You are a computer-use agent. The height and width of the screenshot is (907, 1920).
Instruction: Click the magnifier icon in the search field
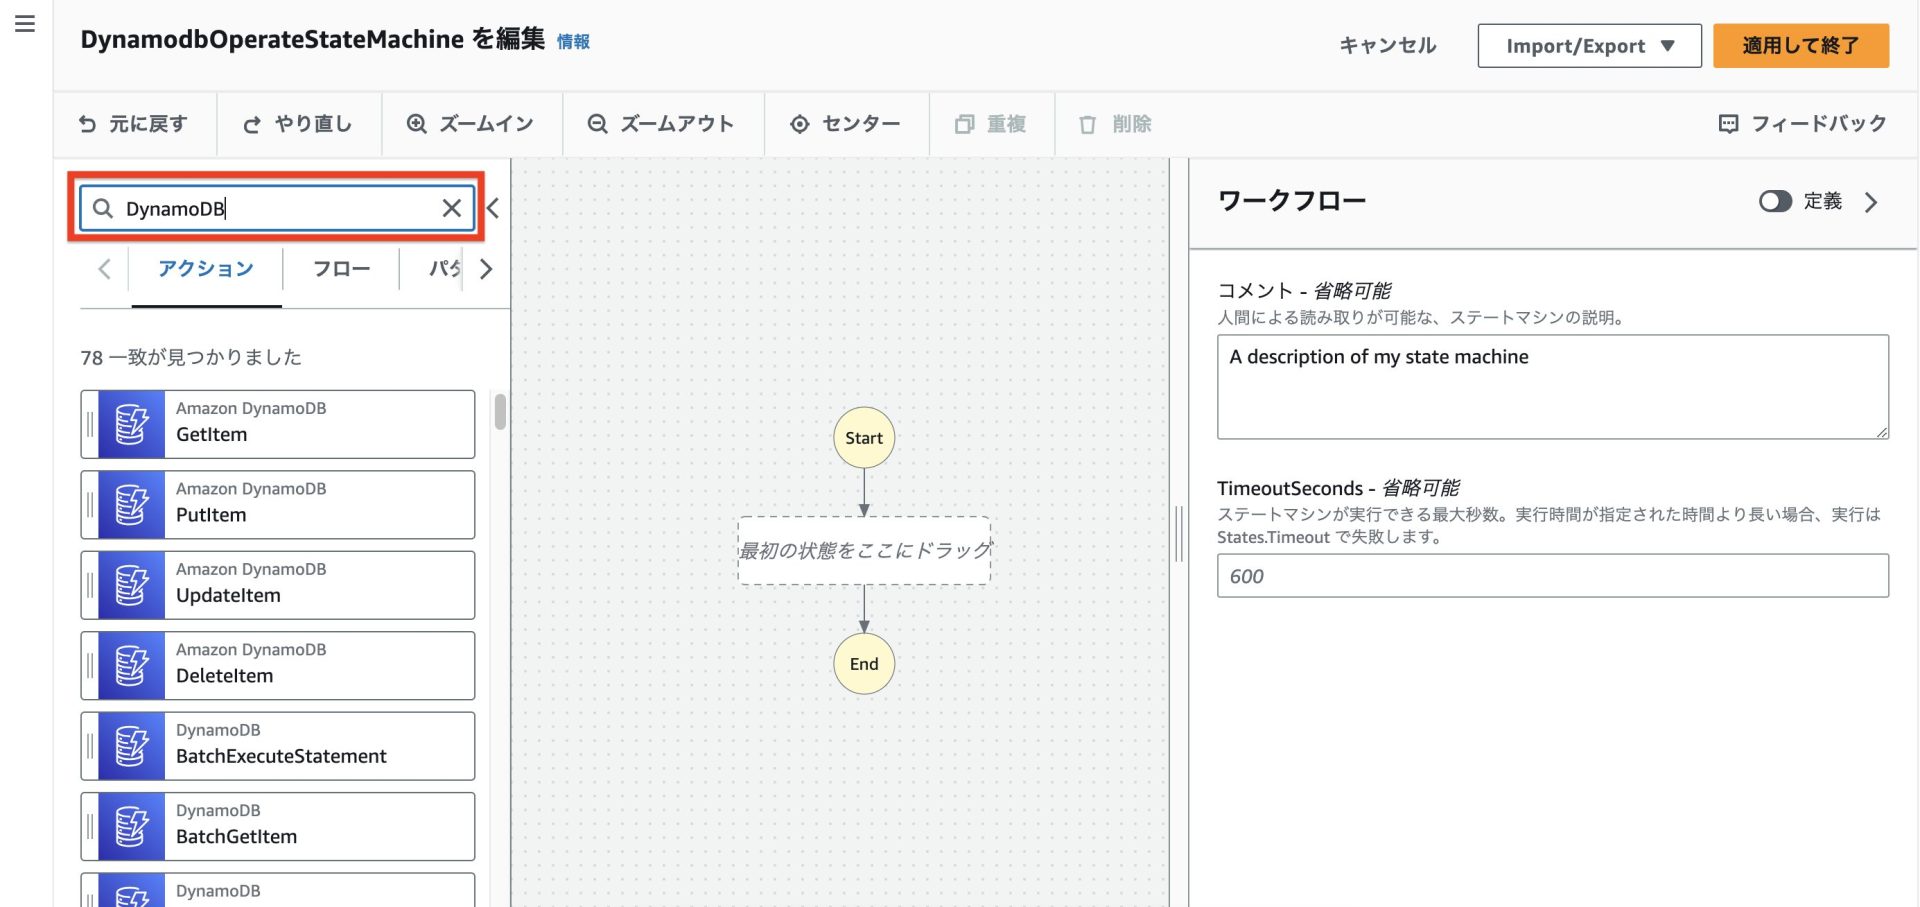(x=103, y=208)
